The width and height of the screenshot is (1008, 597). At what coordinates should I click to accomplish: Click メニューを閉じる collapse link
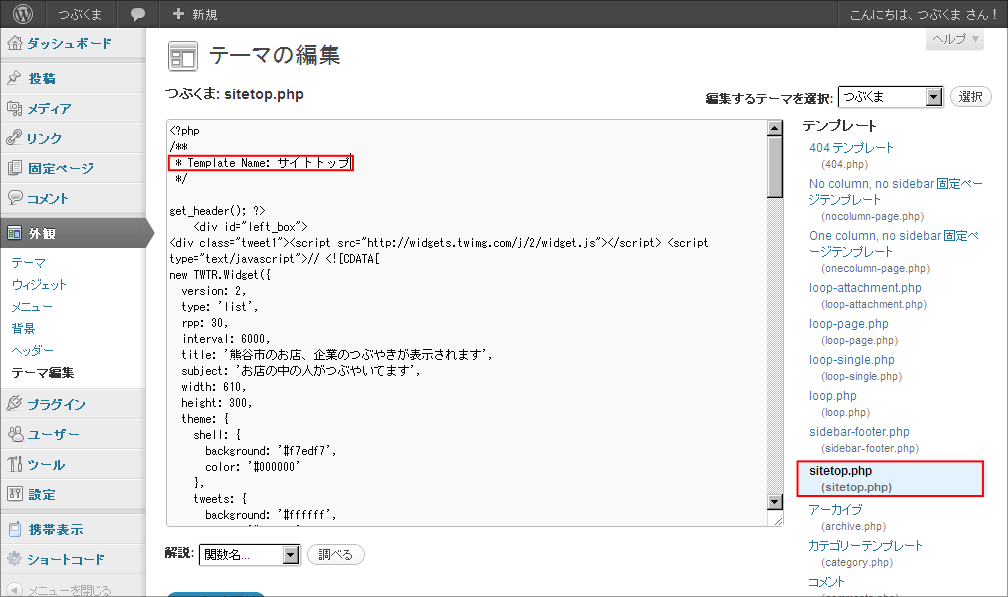[69, 590]
